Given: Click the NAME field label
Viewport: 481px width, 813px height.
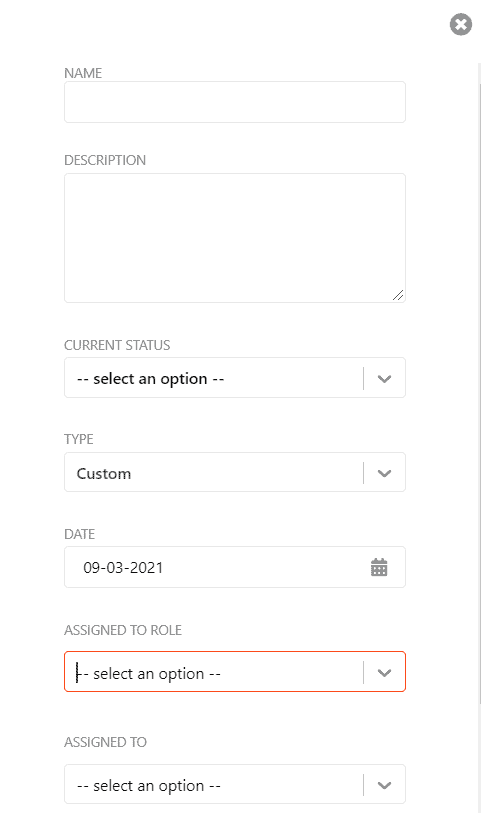Looking at the screenshot, I should coord(83,73).
